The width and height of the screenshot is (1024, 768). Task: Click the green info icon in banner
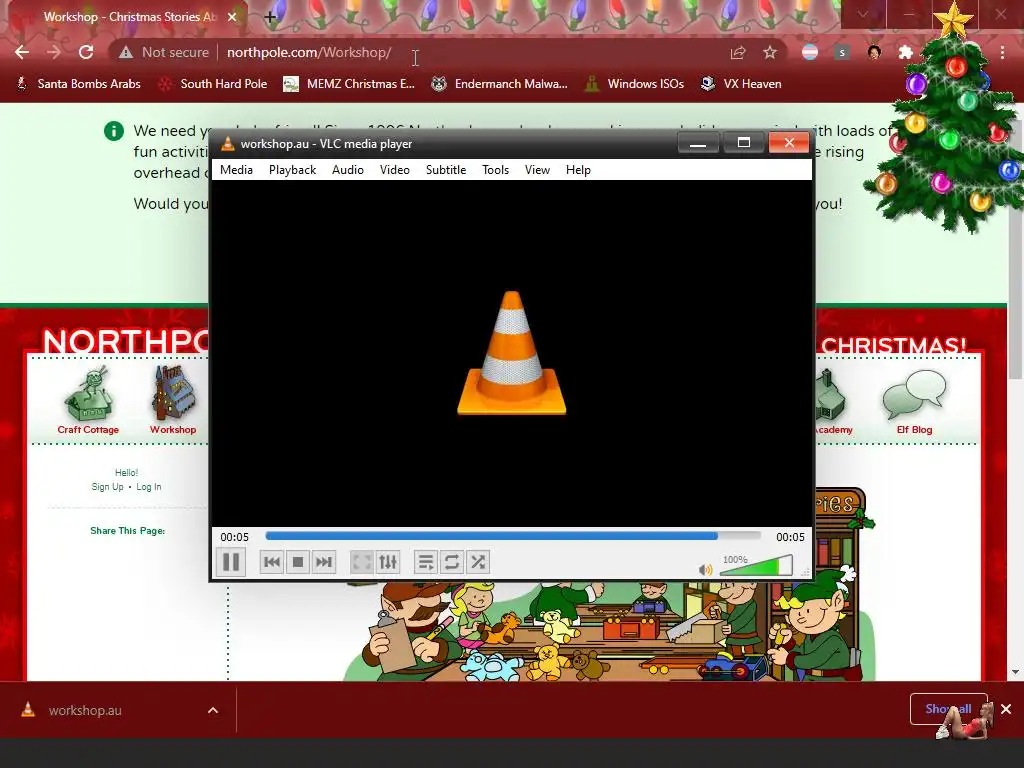point(114,131)
